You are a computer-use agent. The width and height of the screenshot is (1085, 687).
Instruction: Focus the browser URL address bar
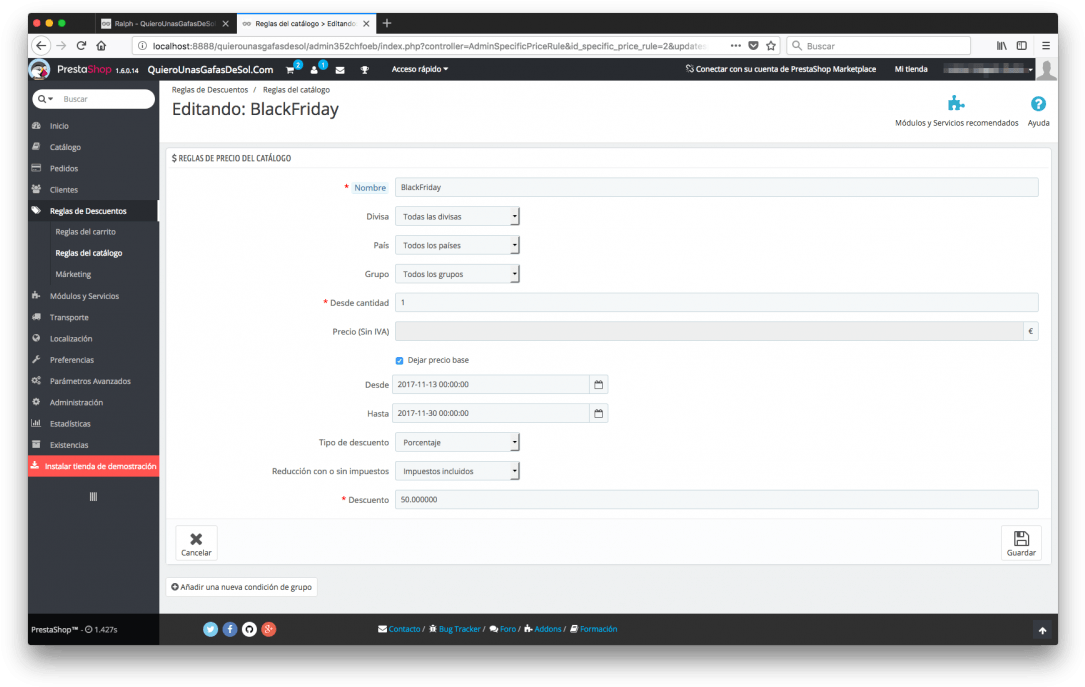429,46
